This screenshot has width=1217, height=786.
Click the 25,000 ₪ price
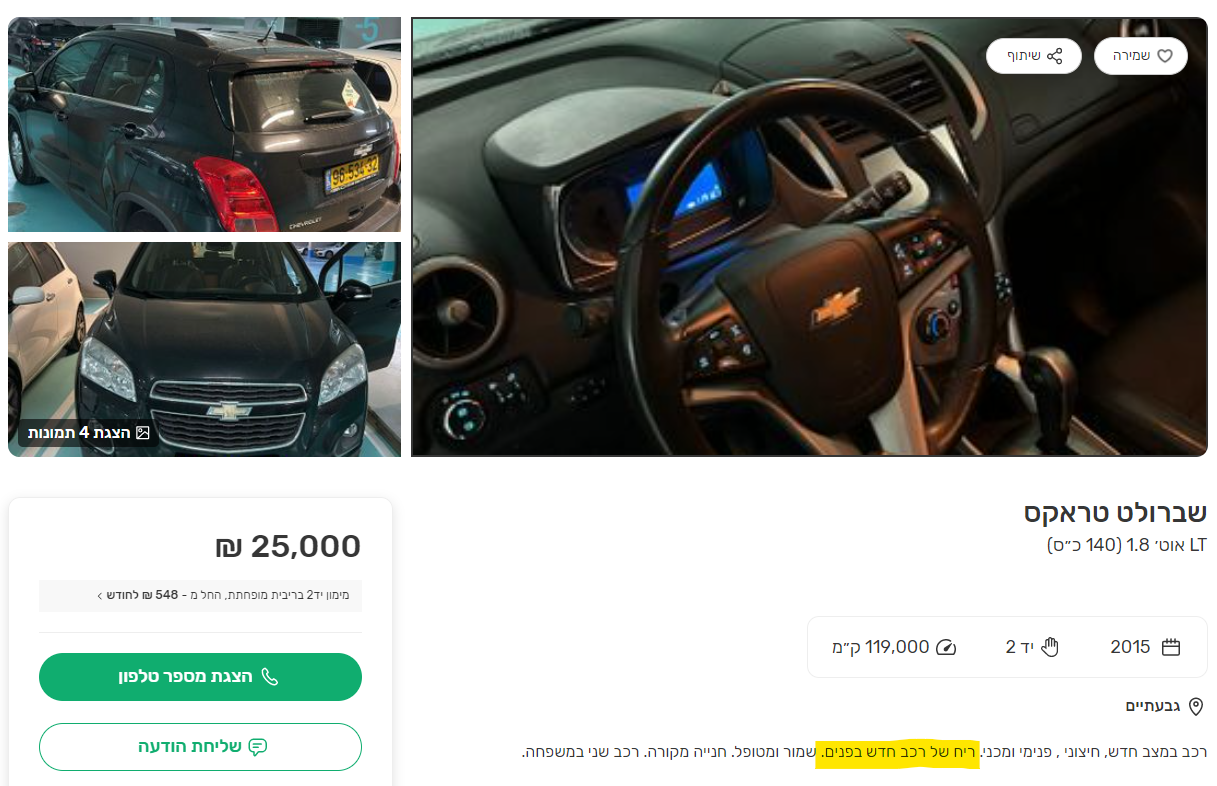[288, 547]
